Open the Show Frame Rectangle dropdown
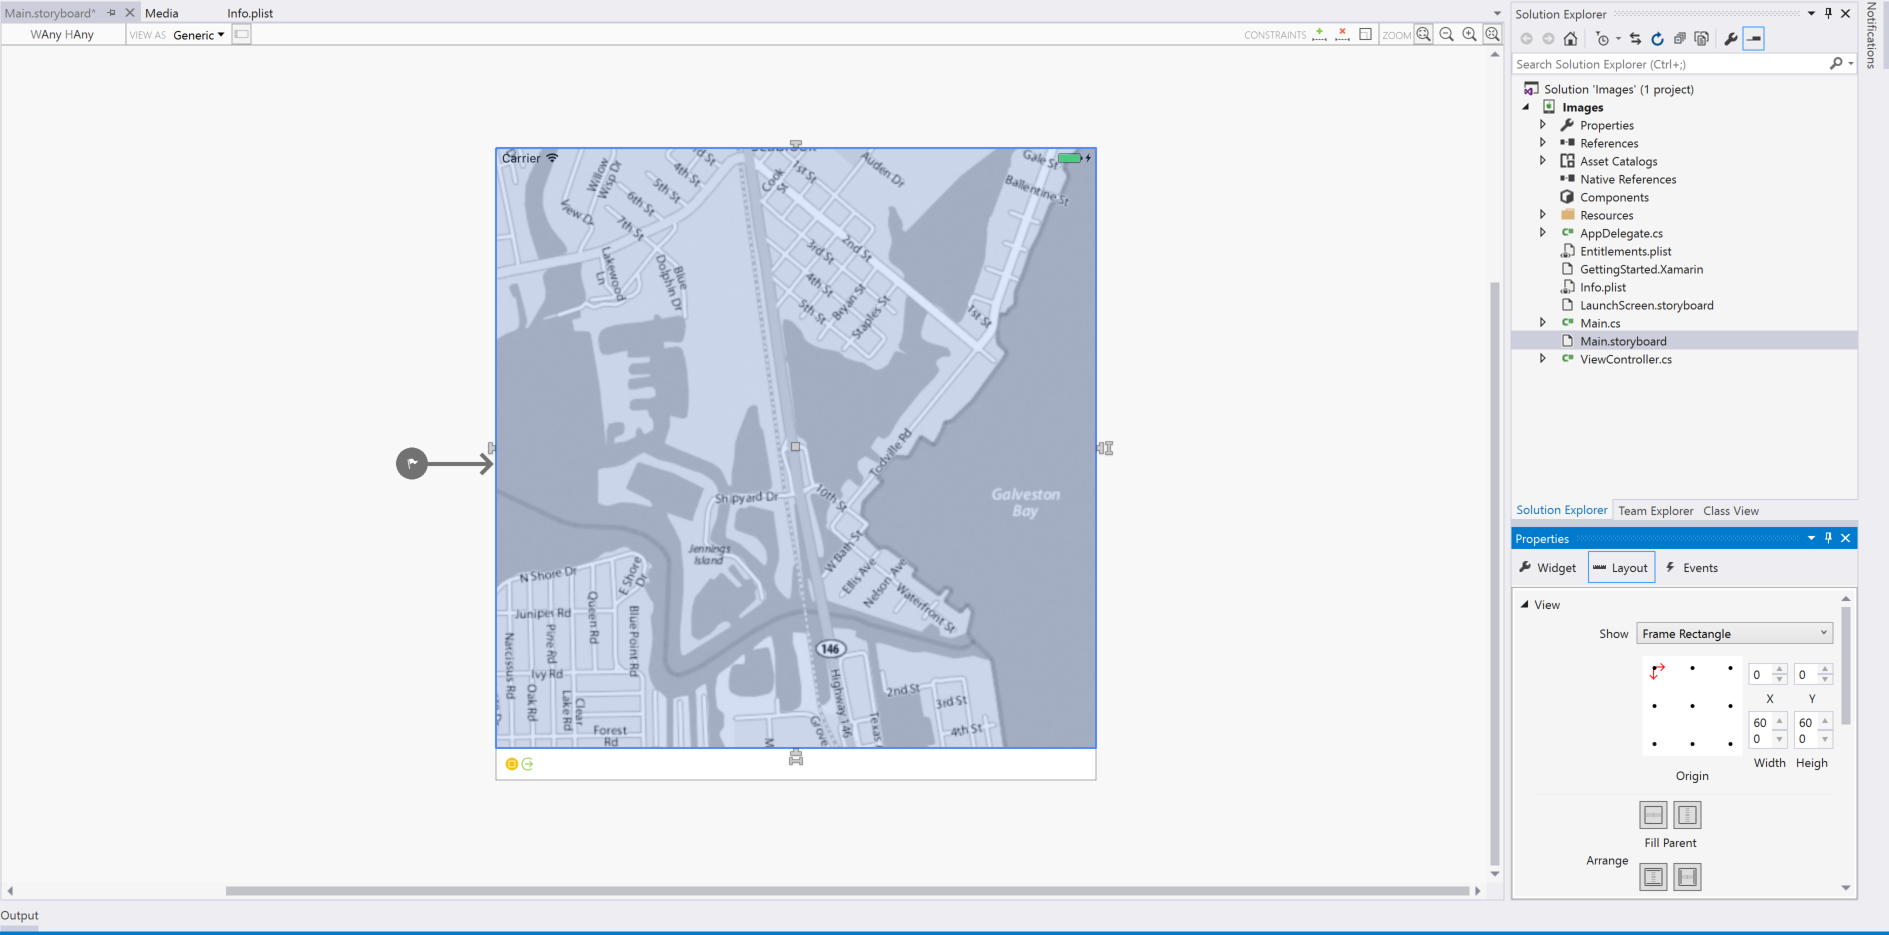1889x935 pixels. pyautogui.click(x=1733, y=633)
